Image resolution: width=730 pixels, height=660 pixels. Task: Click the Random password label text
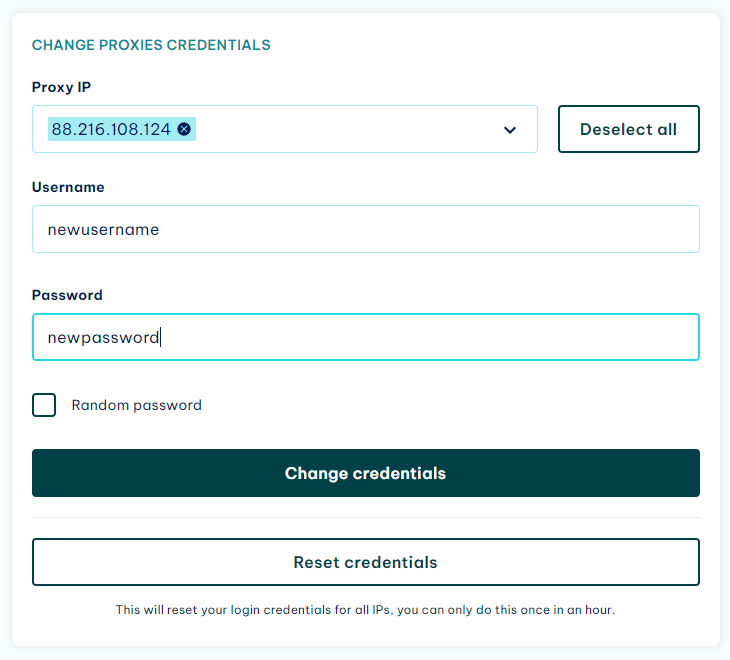point(136,405)
